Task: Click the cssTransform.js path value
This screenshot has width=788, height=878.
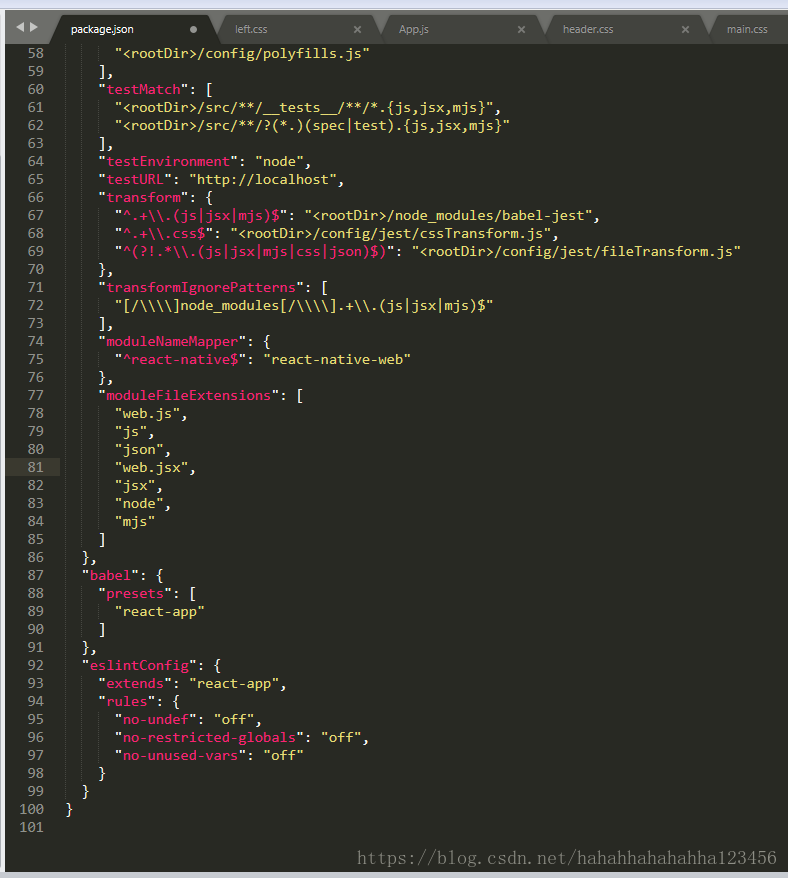Action: pos(390,233)
